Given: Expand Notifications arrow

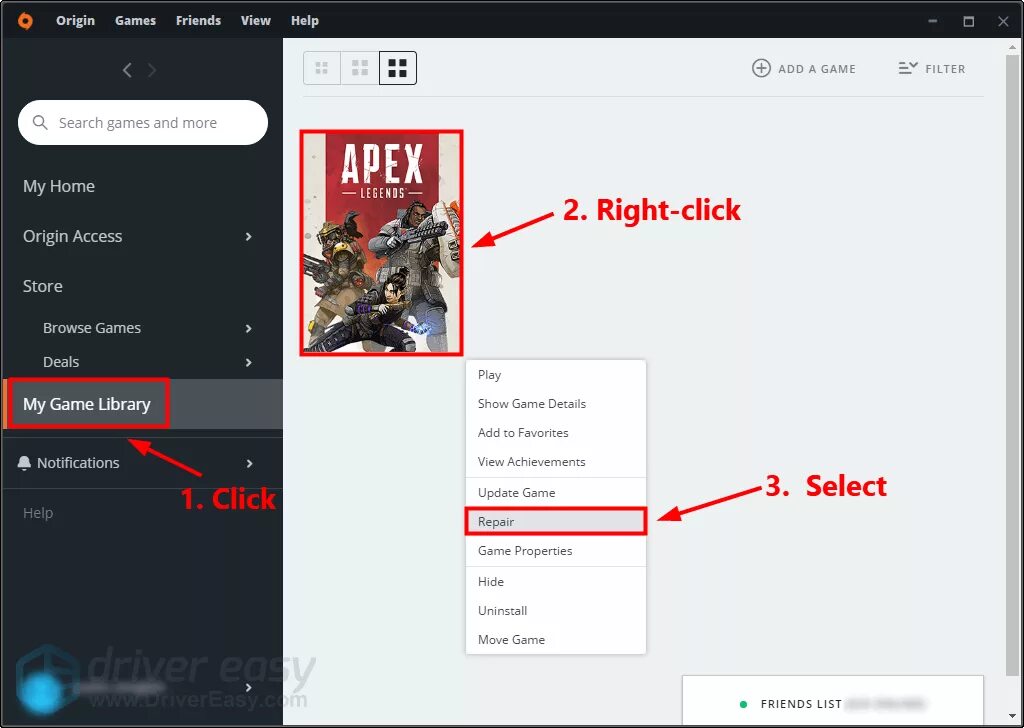Looking at the screenshot, I should 249,464.
